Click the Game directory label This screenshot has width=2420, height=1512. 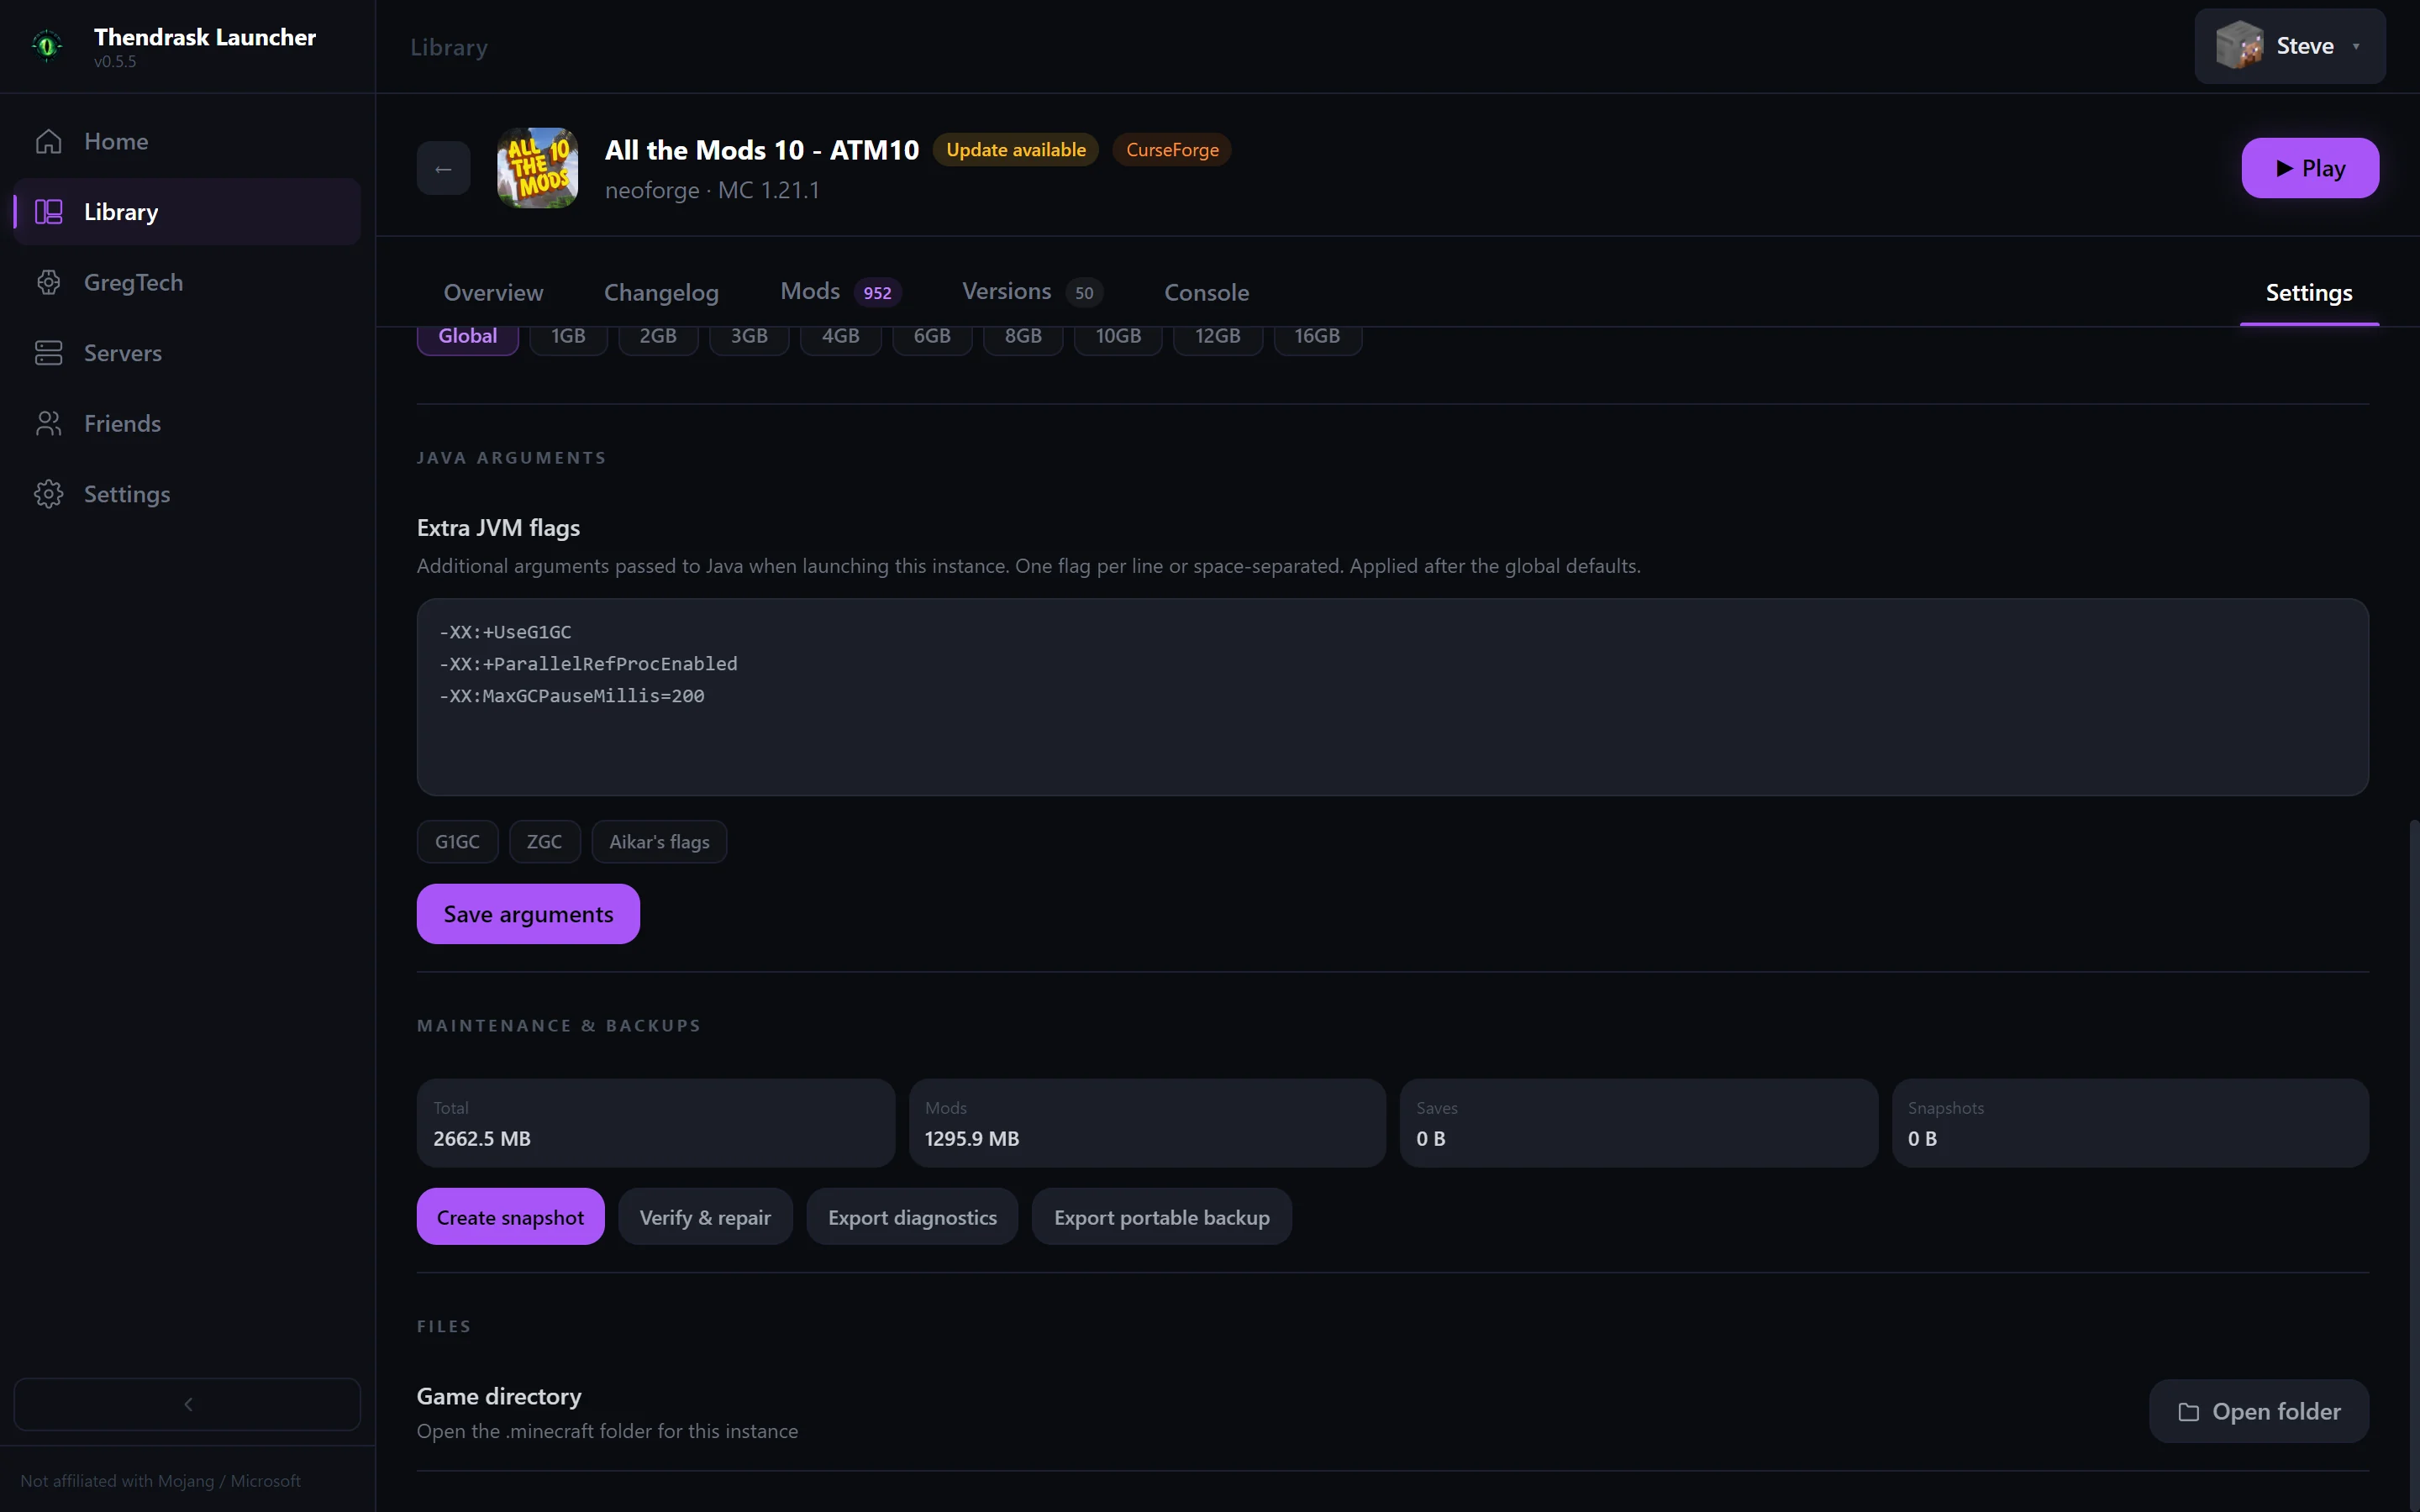tap(499, 1396)
